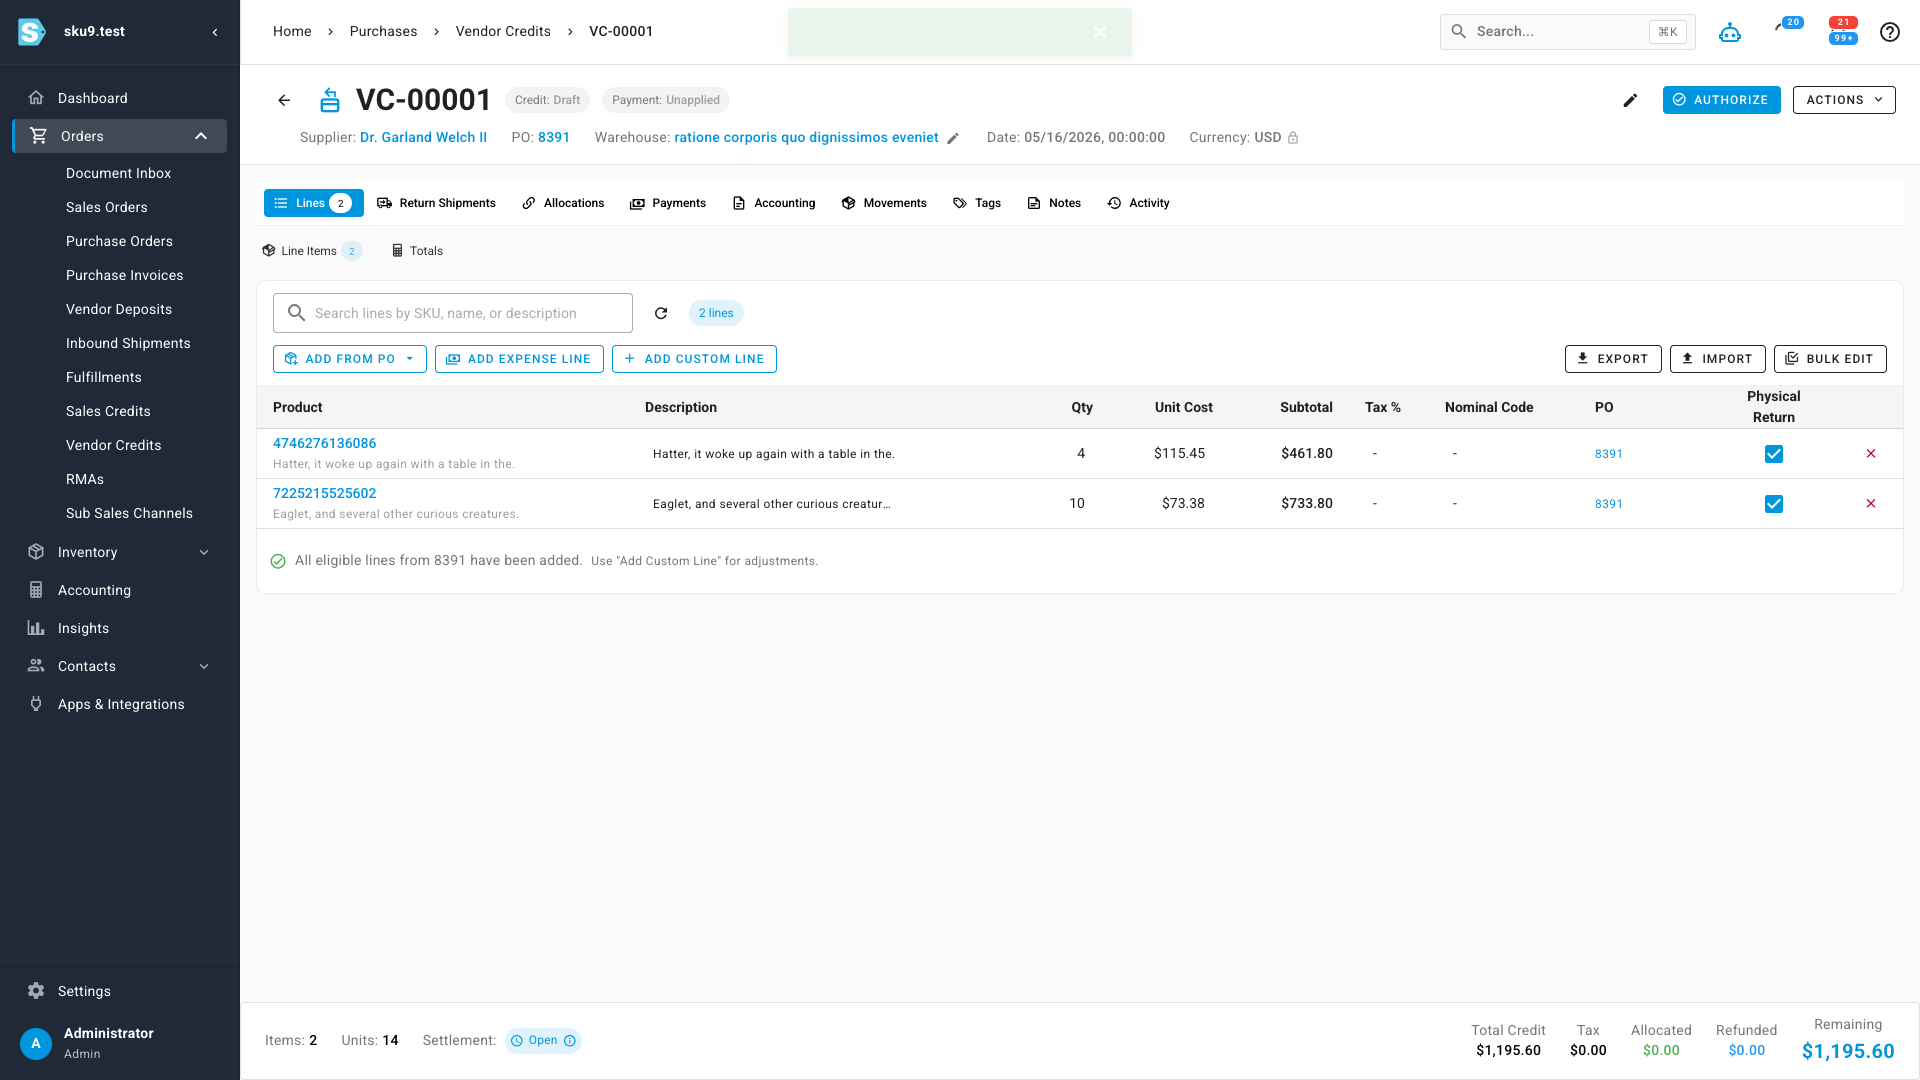Refresh the line items list
Viewport: 1920px width, 1080px height.
(661, 313)
